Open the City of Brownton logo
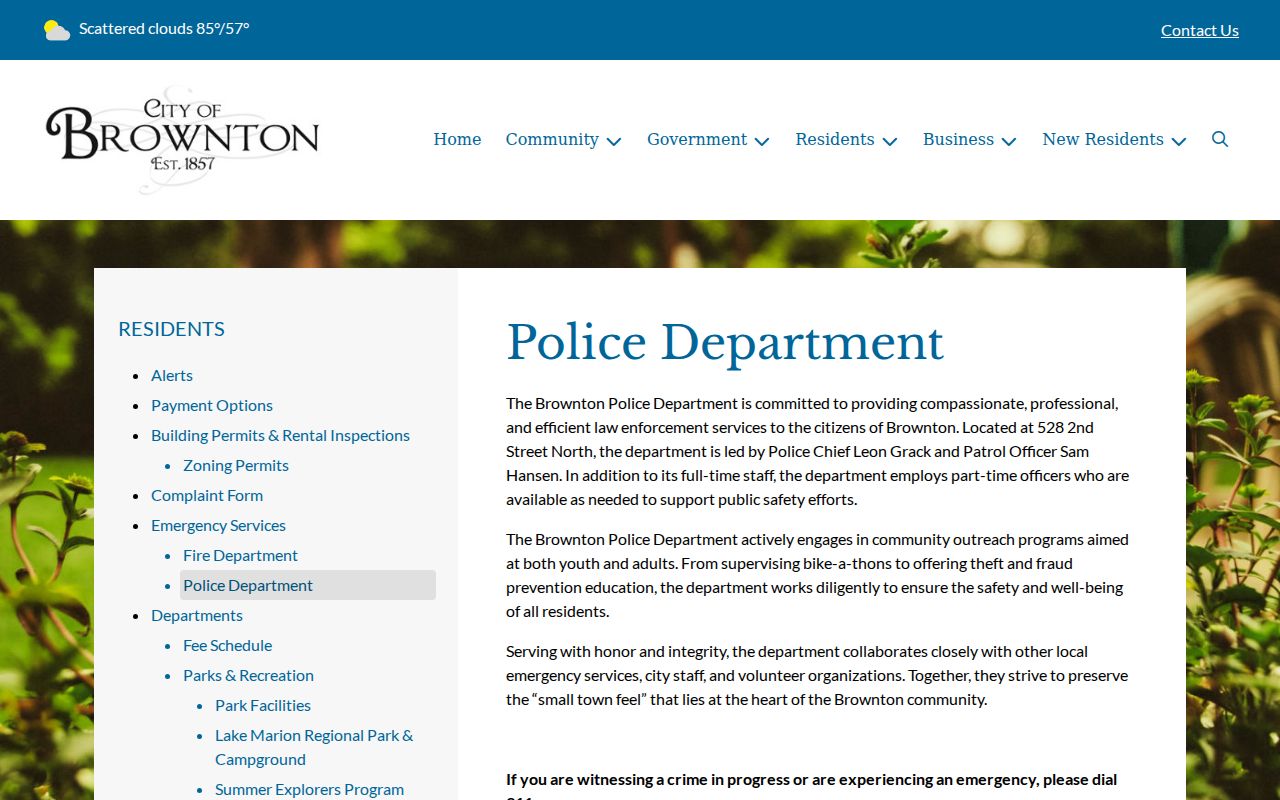The width and height of the screenshot is (1280, 800). [x=182, y=139]
